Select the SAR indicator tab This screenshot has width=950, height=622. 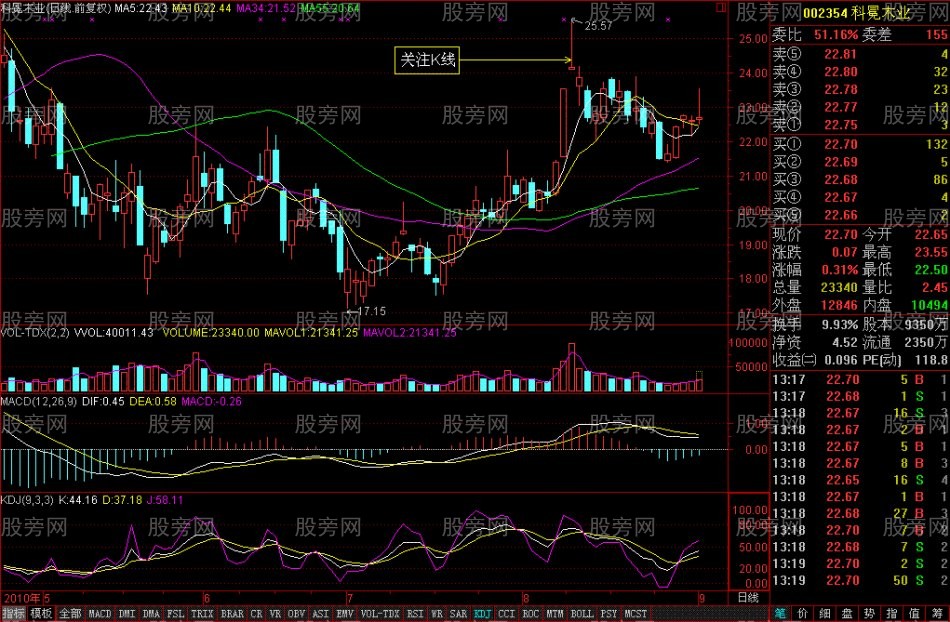click(x=458, y=614)
